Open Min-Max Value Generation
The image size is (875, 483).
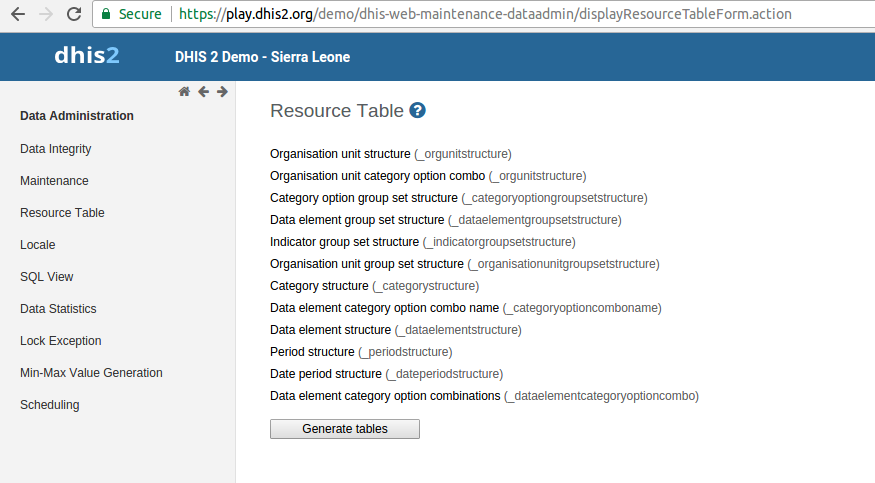click(x=91, y=373)
